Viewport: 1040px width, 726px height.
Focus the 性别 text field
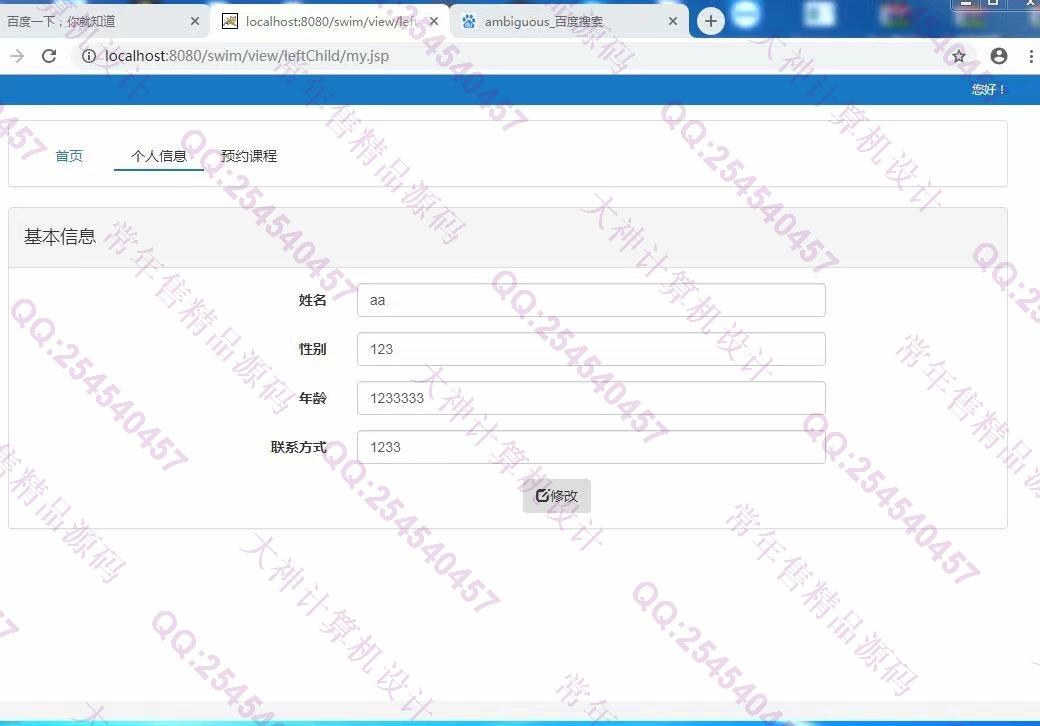[x=591, y=349]
